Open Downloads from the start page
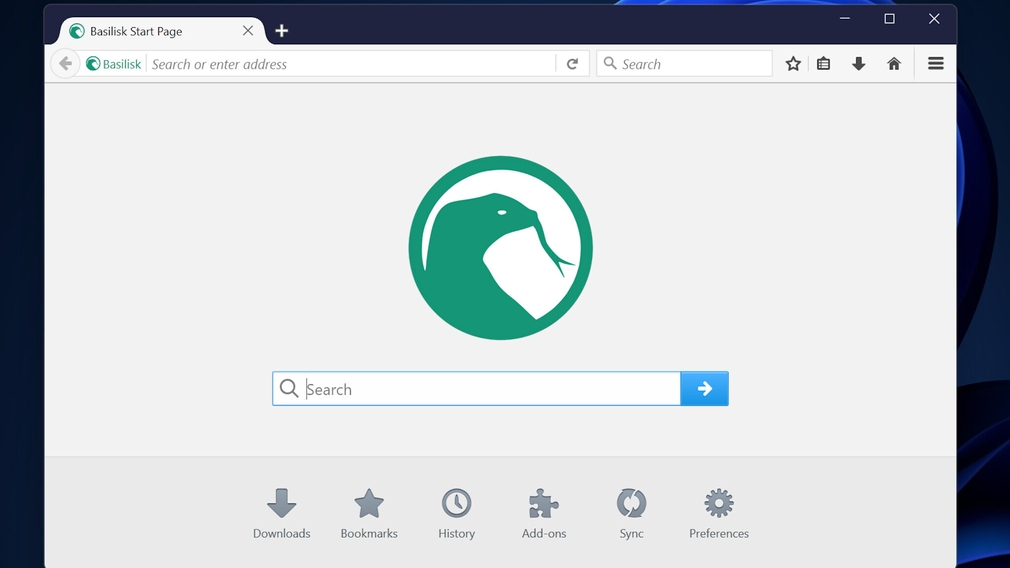 281,513
